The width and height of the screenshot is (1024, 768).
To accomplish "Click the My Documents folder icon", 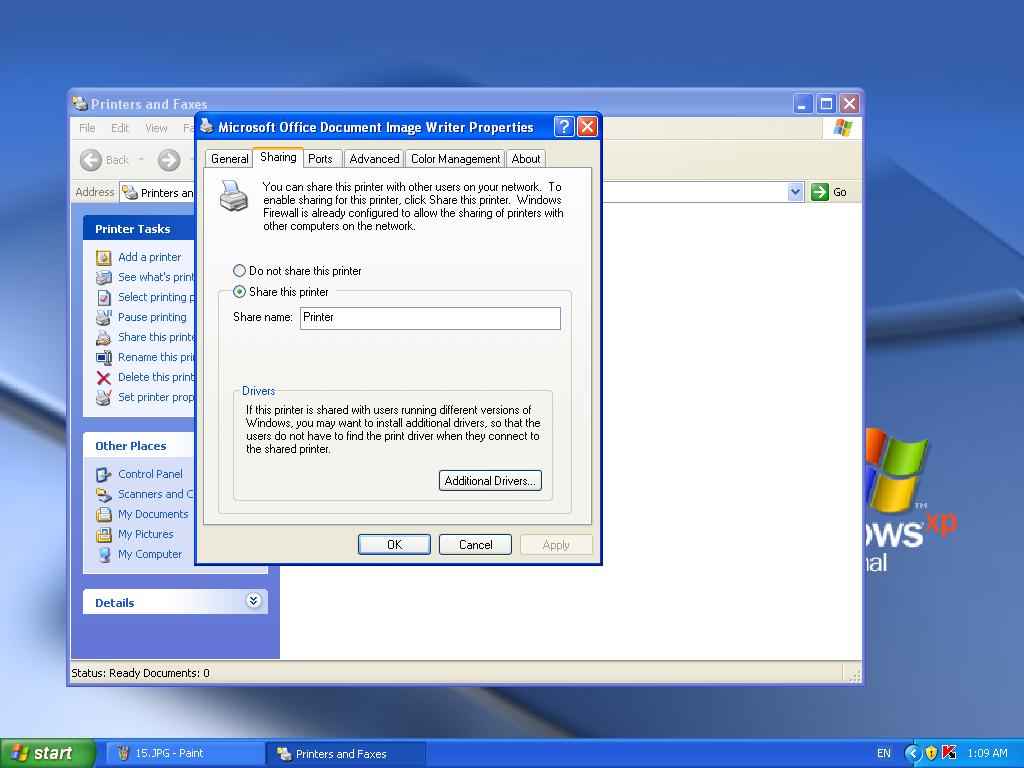I will click(103, 514).
